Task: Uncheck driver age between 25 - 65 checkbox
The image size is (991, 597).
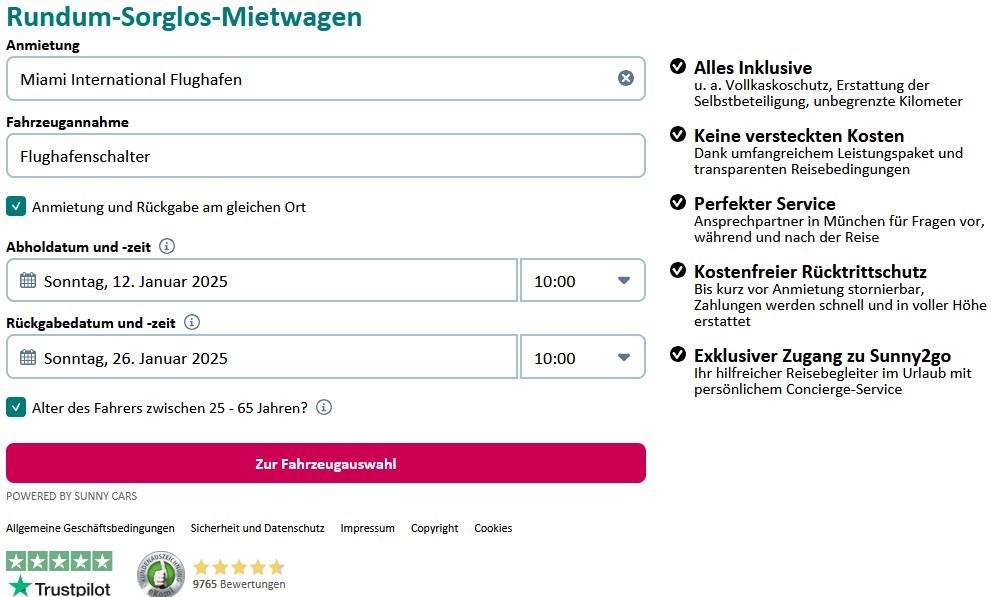Action: point(16,407)
